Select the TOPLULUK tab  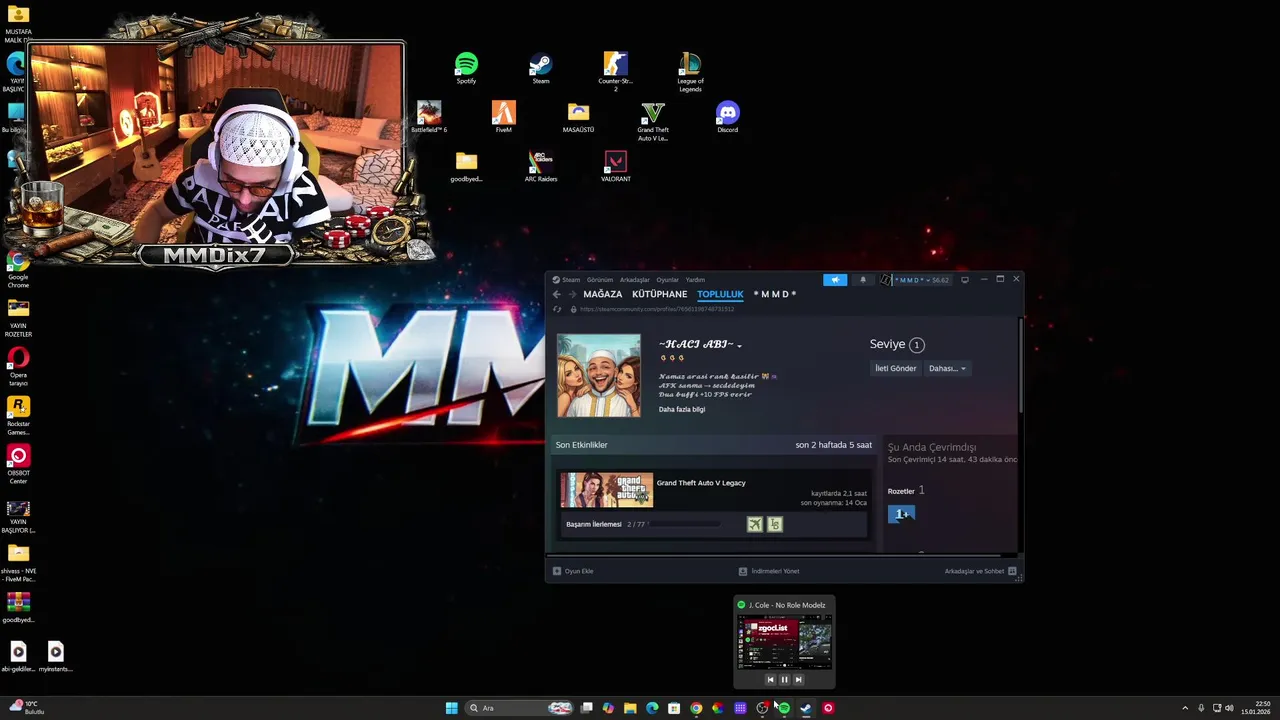pos(720,294)
